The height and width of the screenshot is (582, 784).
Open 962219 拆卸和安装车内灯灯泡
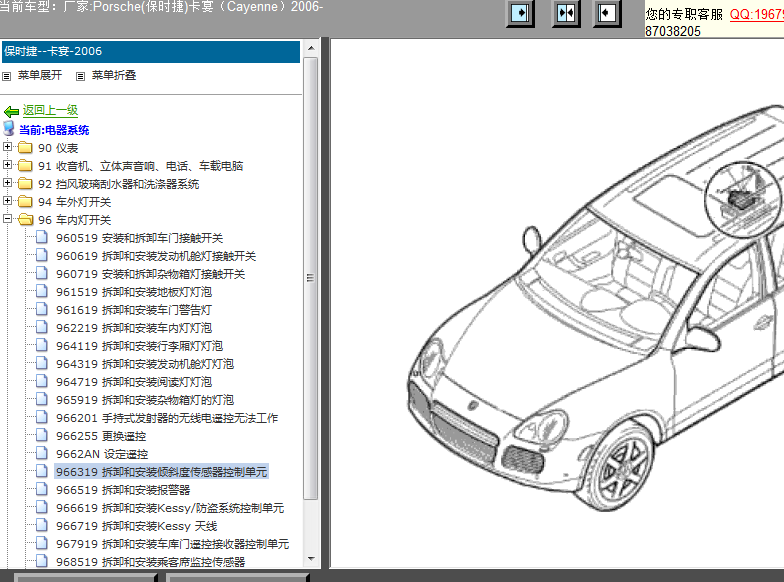[134, 328]
